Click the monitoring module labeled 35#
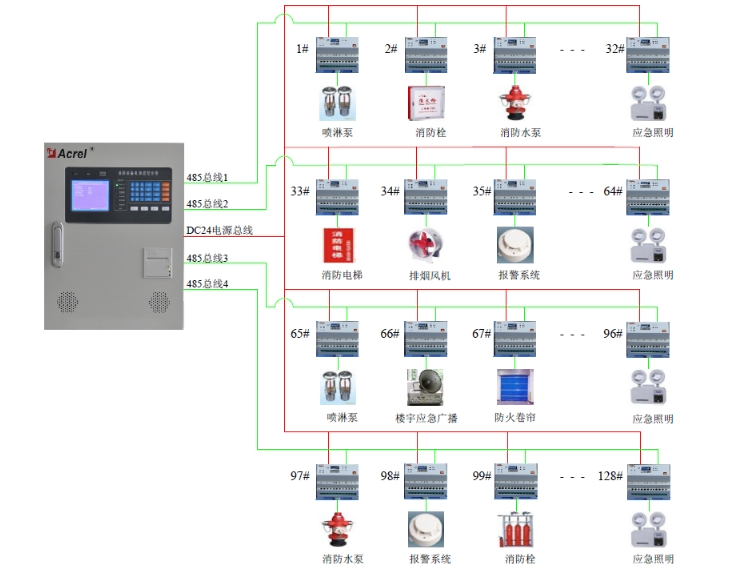This screenshot has width=732, height=574. [514, 197]
